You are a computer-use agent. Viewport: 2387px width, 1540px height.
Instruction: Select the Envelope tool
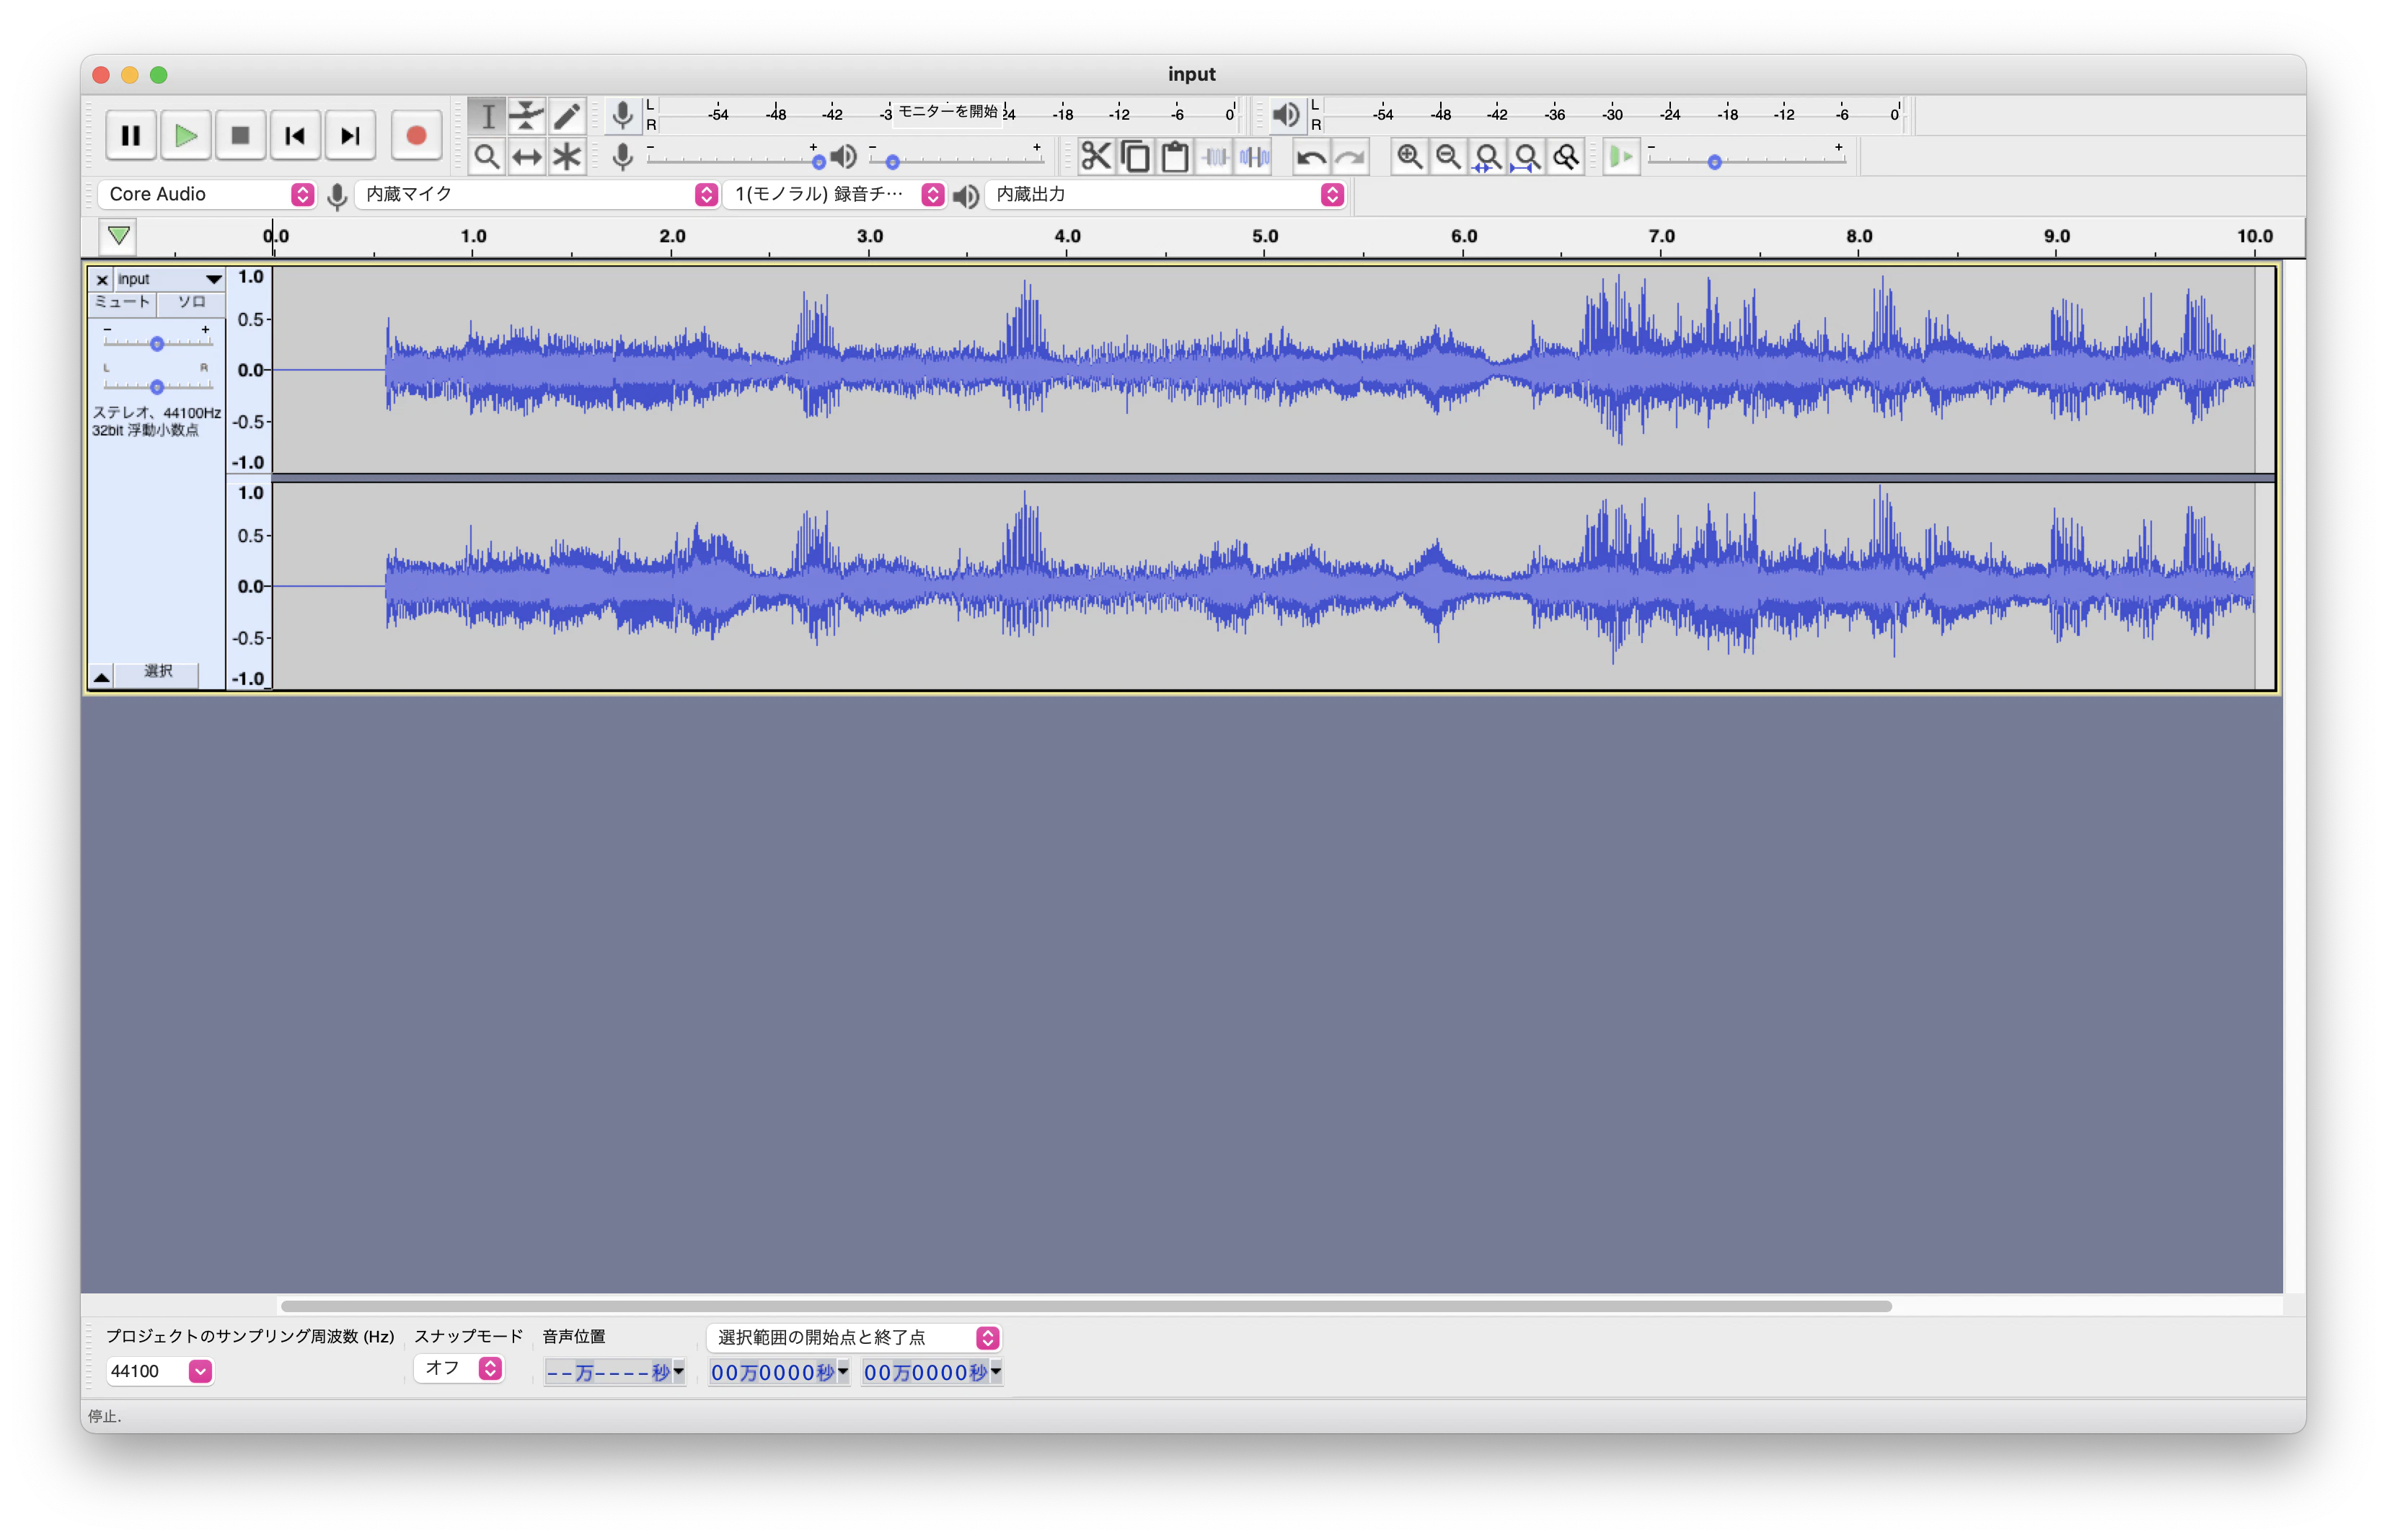[x=526, y=116]
